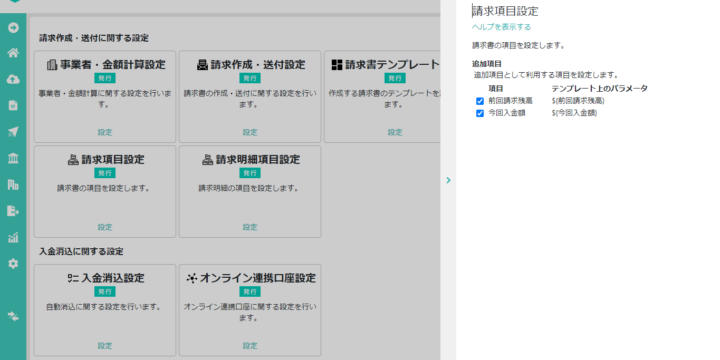Click the 入金消込に関する設定 section heading
The width and height of the screenshot is (720, 360).
click(81, 252)
